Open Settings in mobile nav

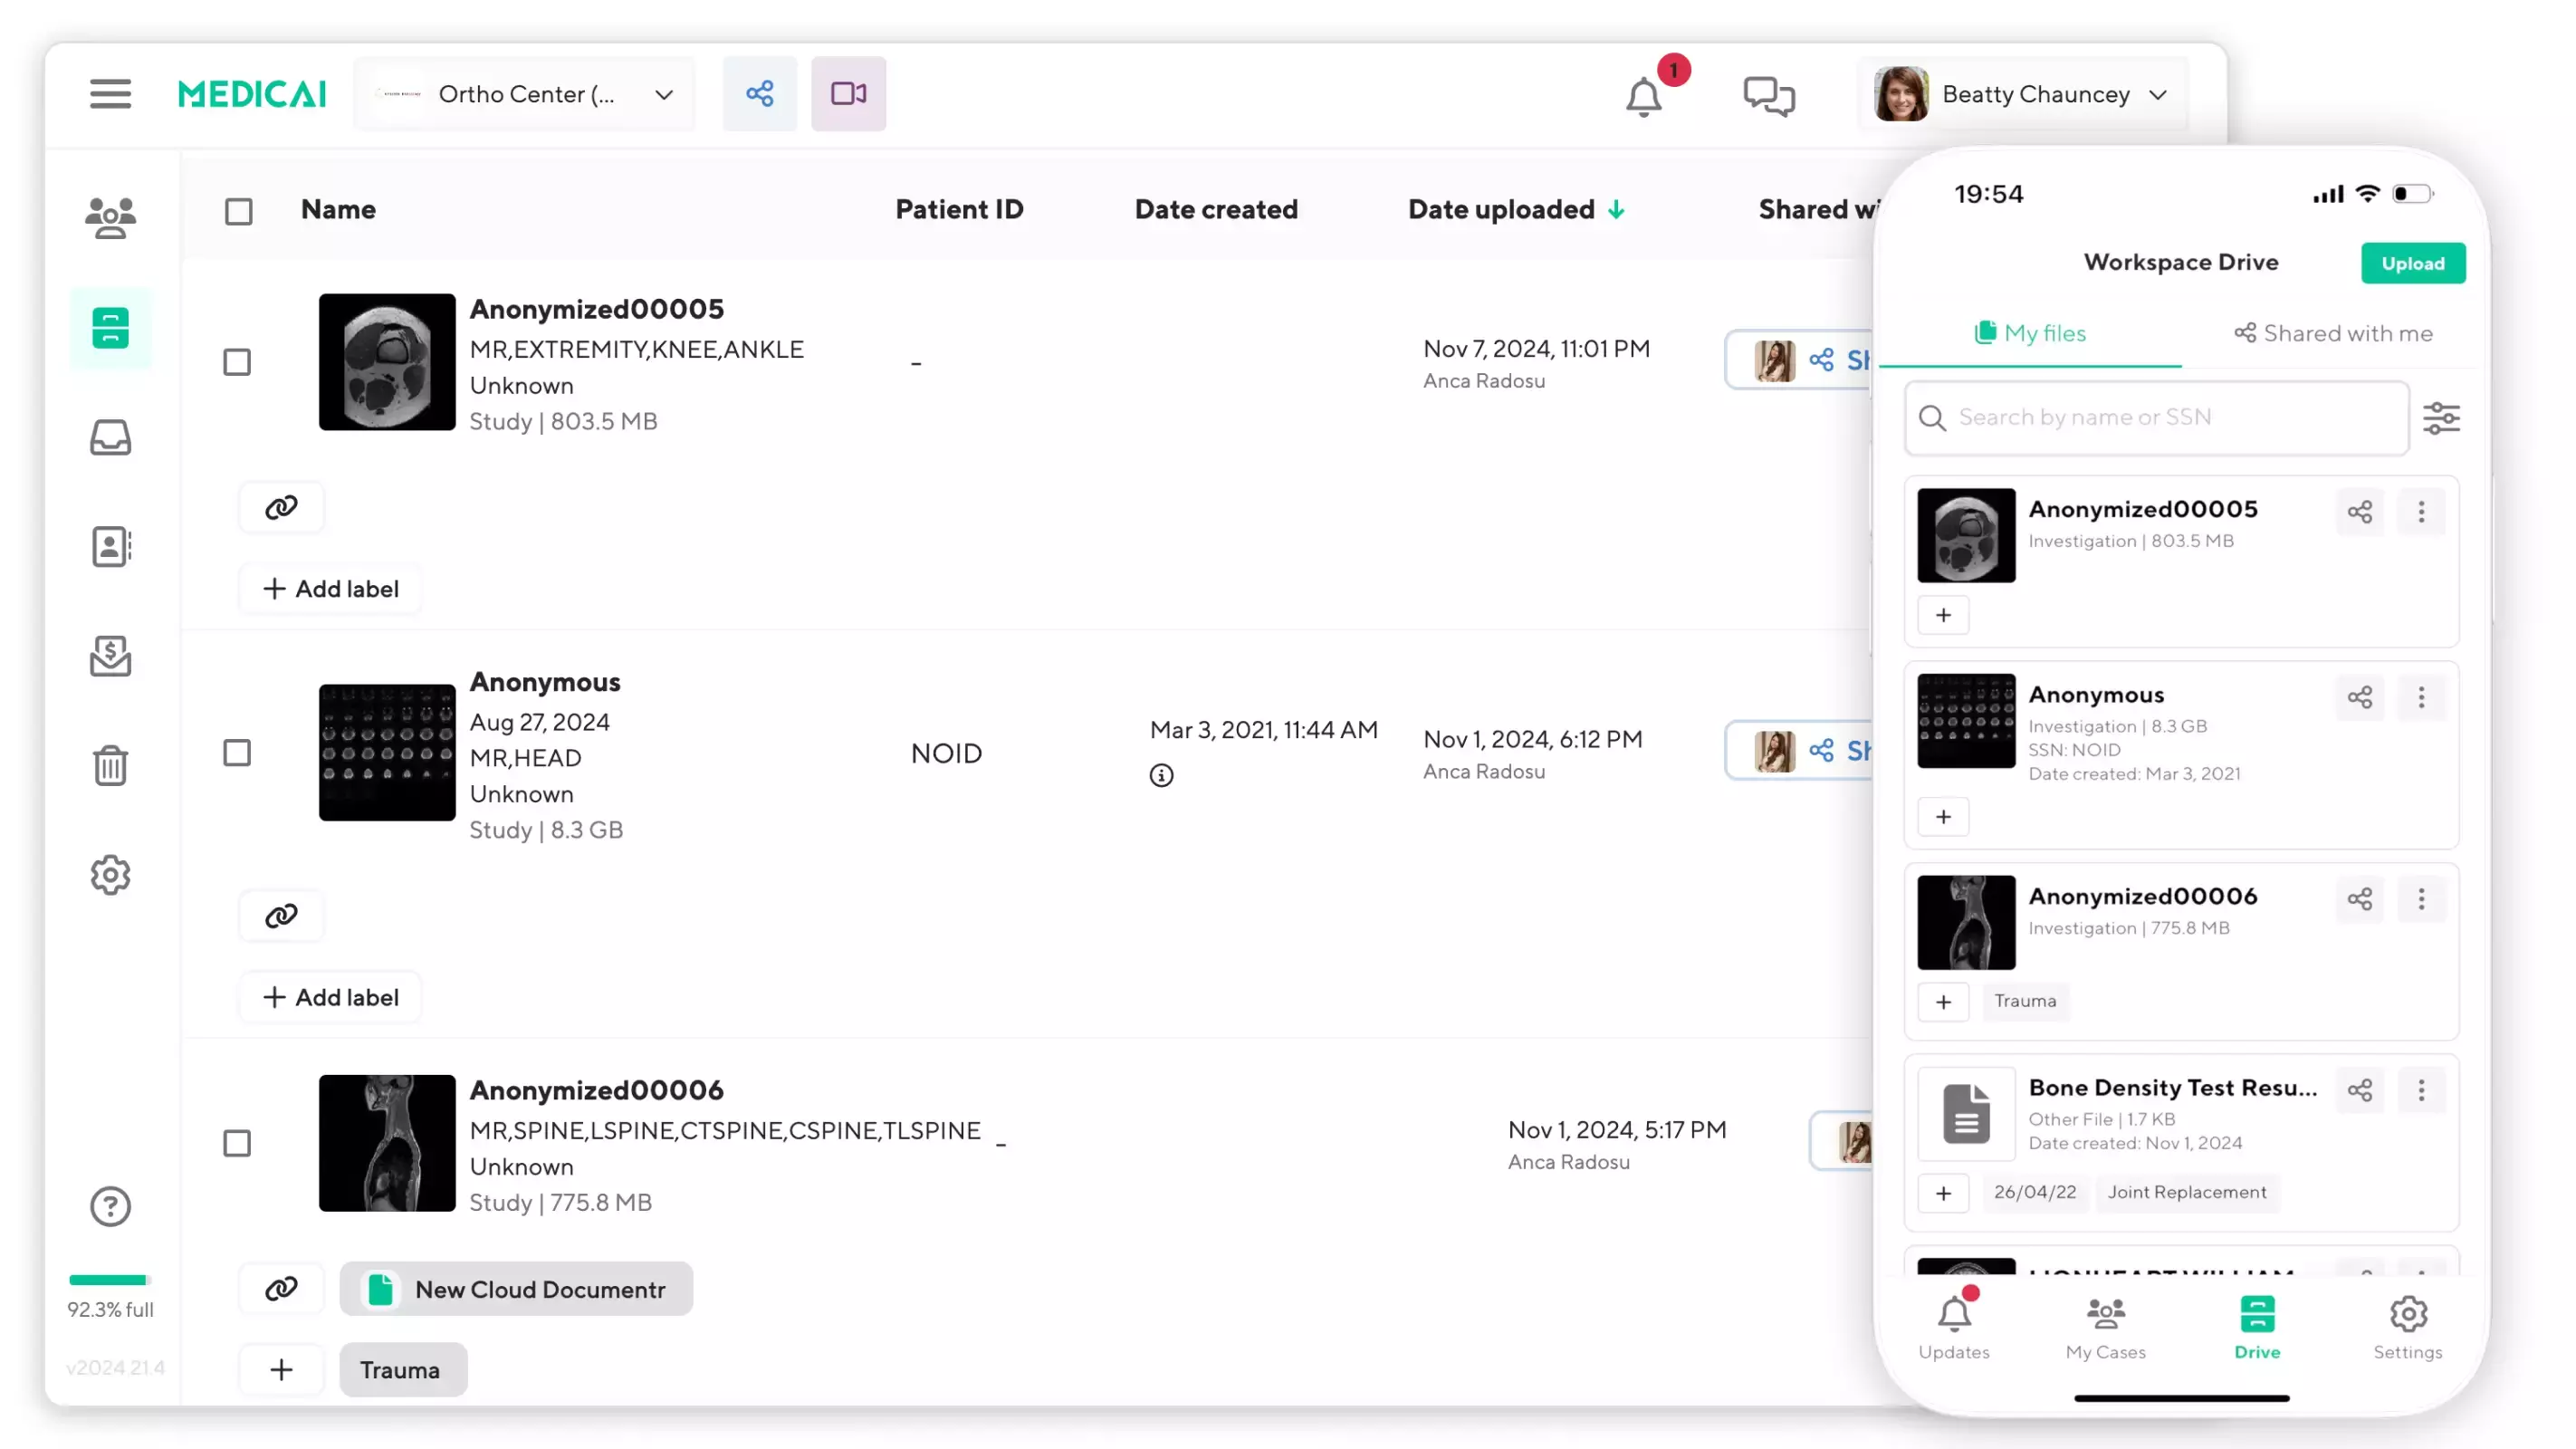(x=2407, y=1326)
